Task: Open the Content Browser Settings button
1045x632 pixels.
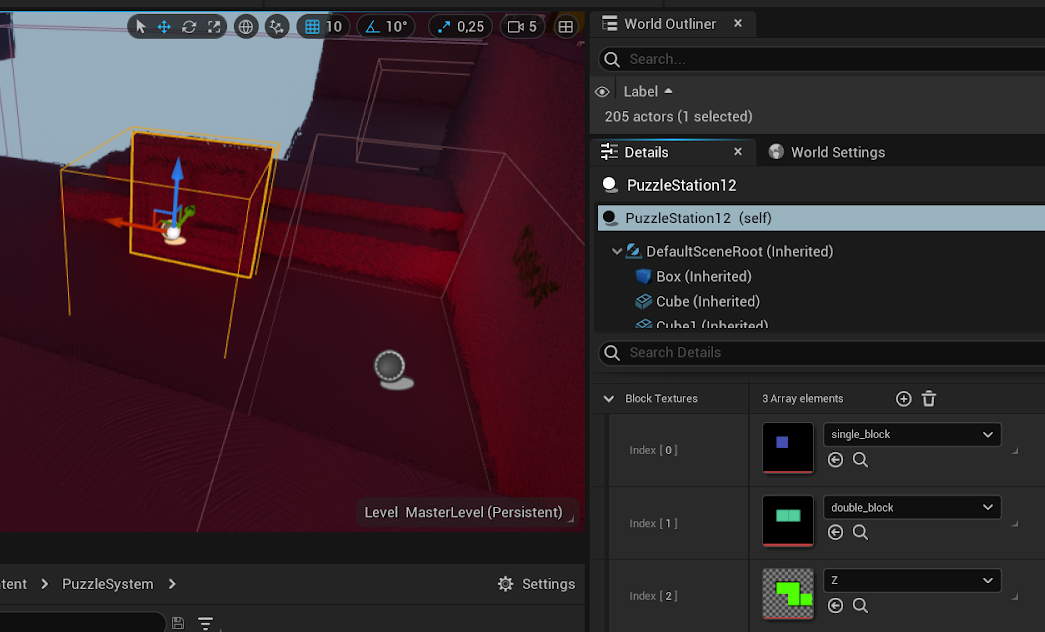Action: point(536,584)
